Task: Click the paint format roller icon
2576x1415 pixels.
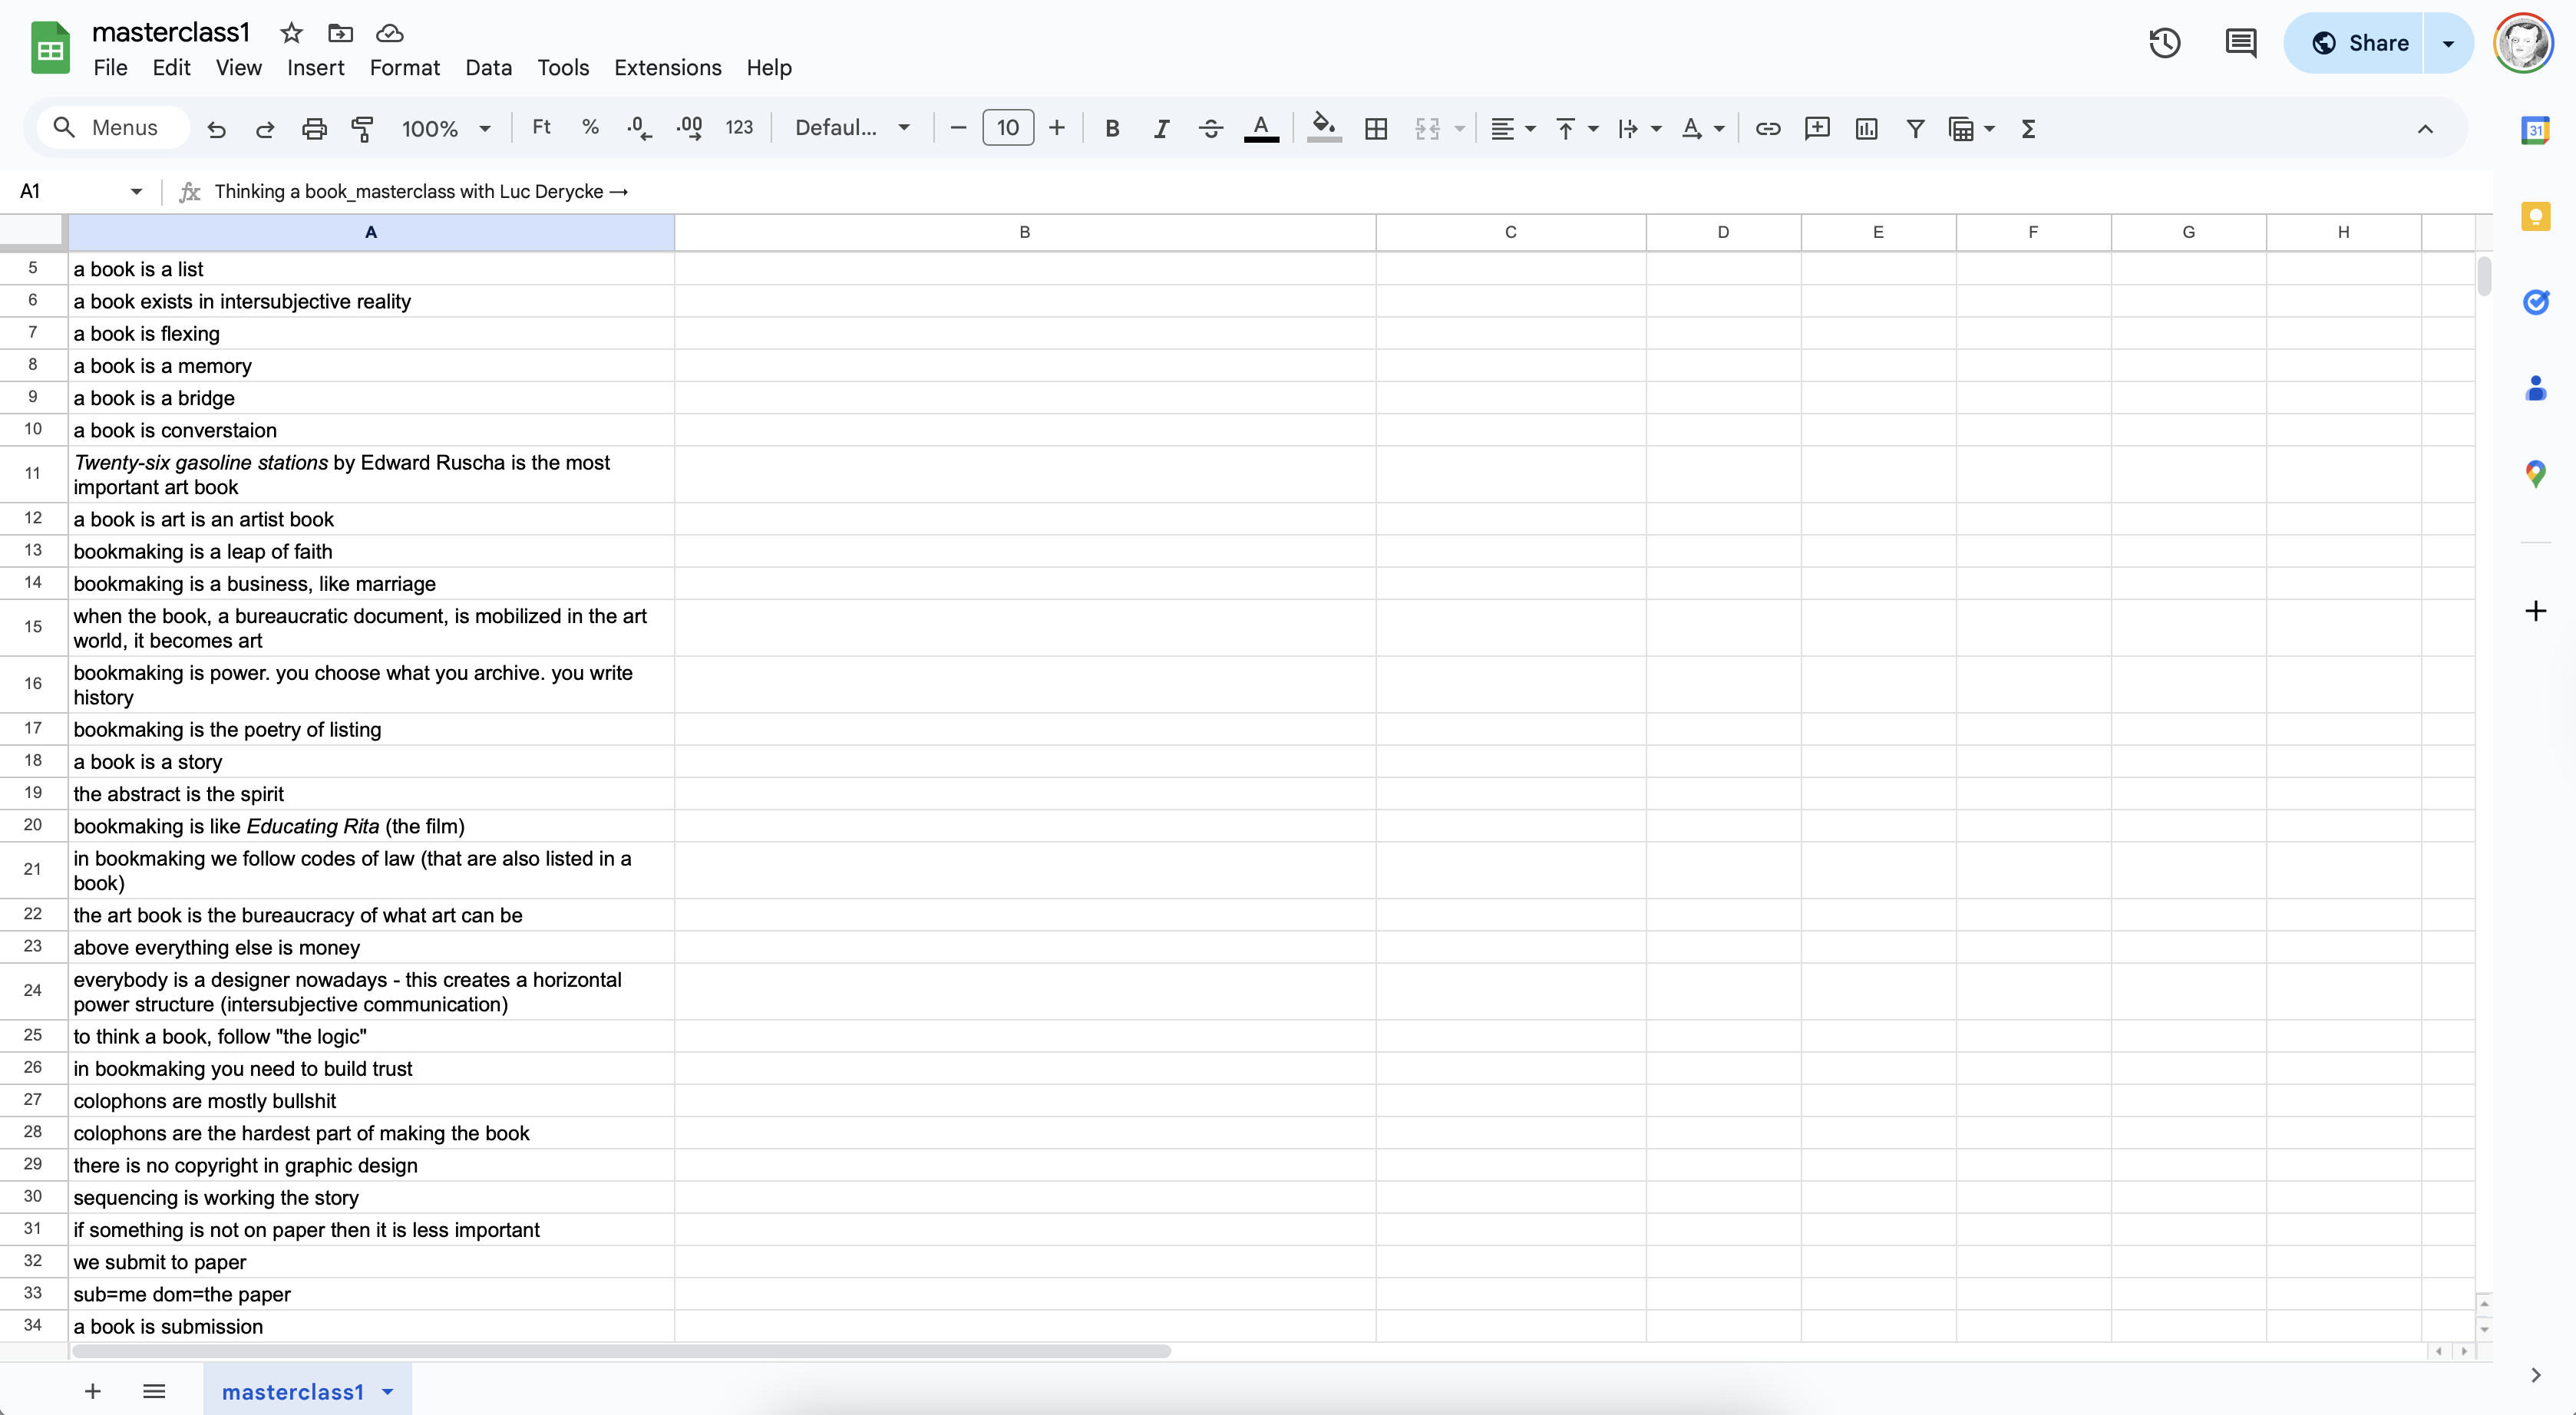Action: click(362, 128)
